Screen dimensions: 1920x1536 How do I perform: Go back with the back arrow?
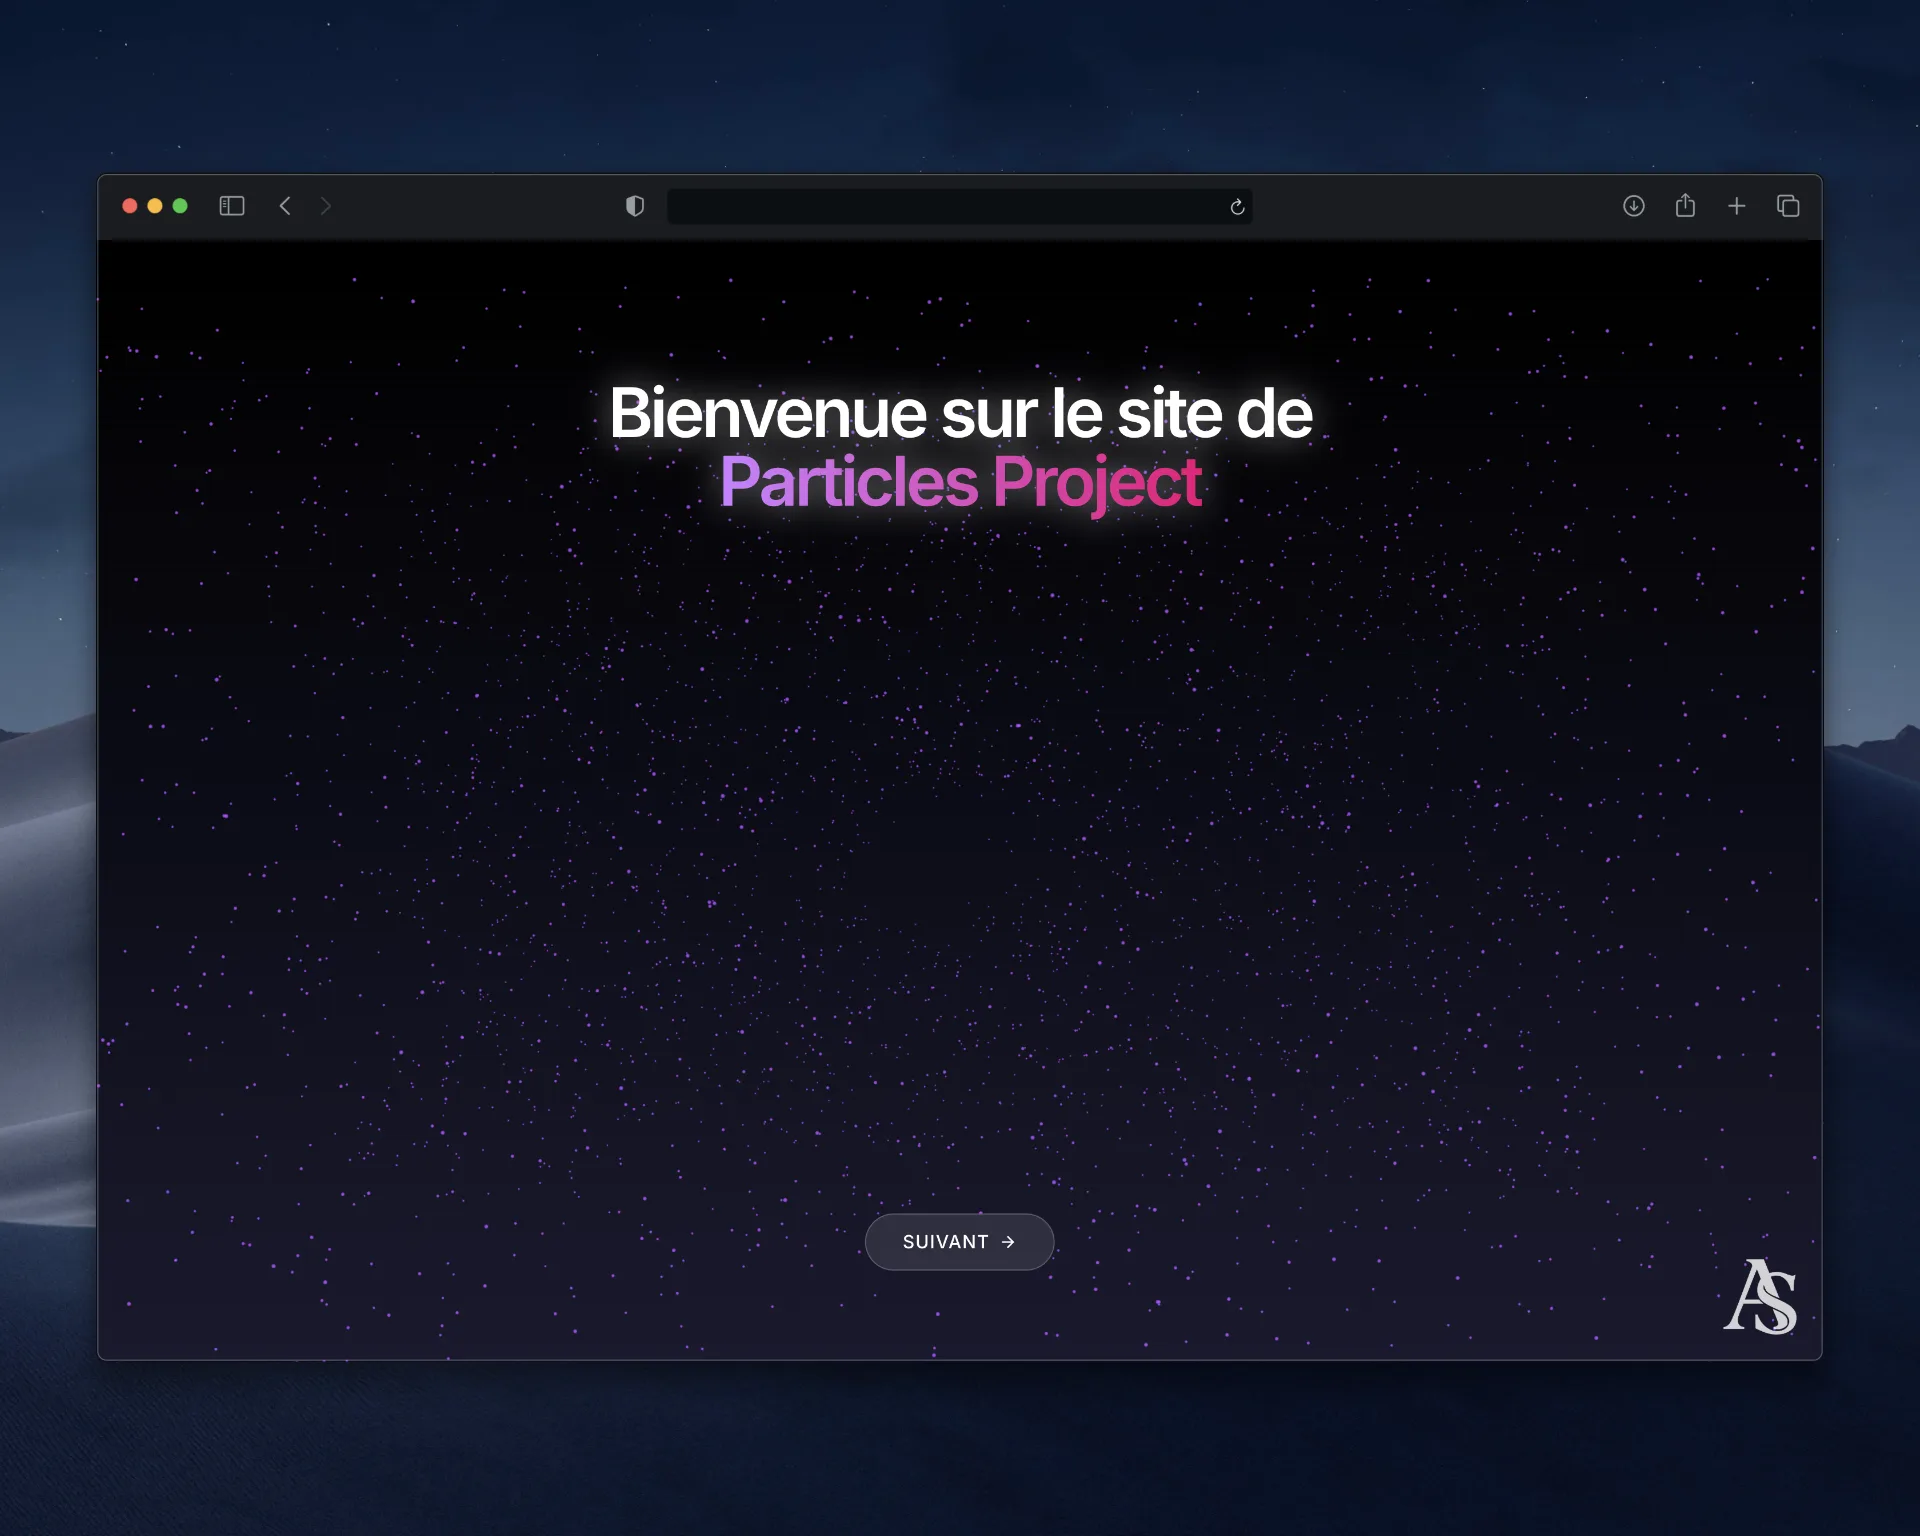pyautogui.click(x=285, y=206)
